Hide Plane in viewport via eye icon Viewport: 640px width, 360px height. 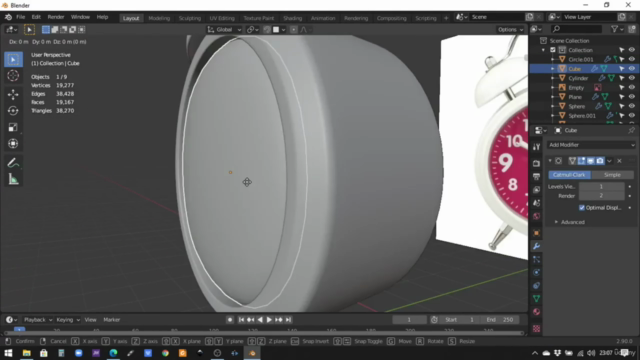pos(631,97)
